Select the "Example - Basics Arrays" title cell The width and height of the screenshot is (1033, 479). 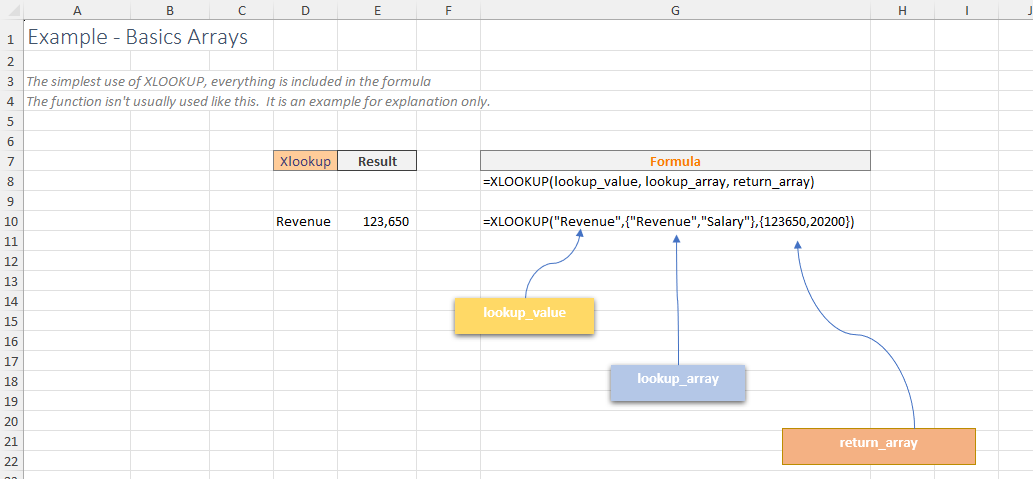(138, 37)
